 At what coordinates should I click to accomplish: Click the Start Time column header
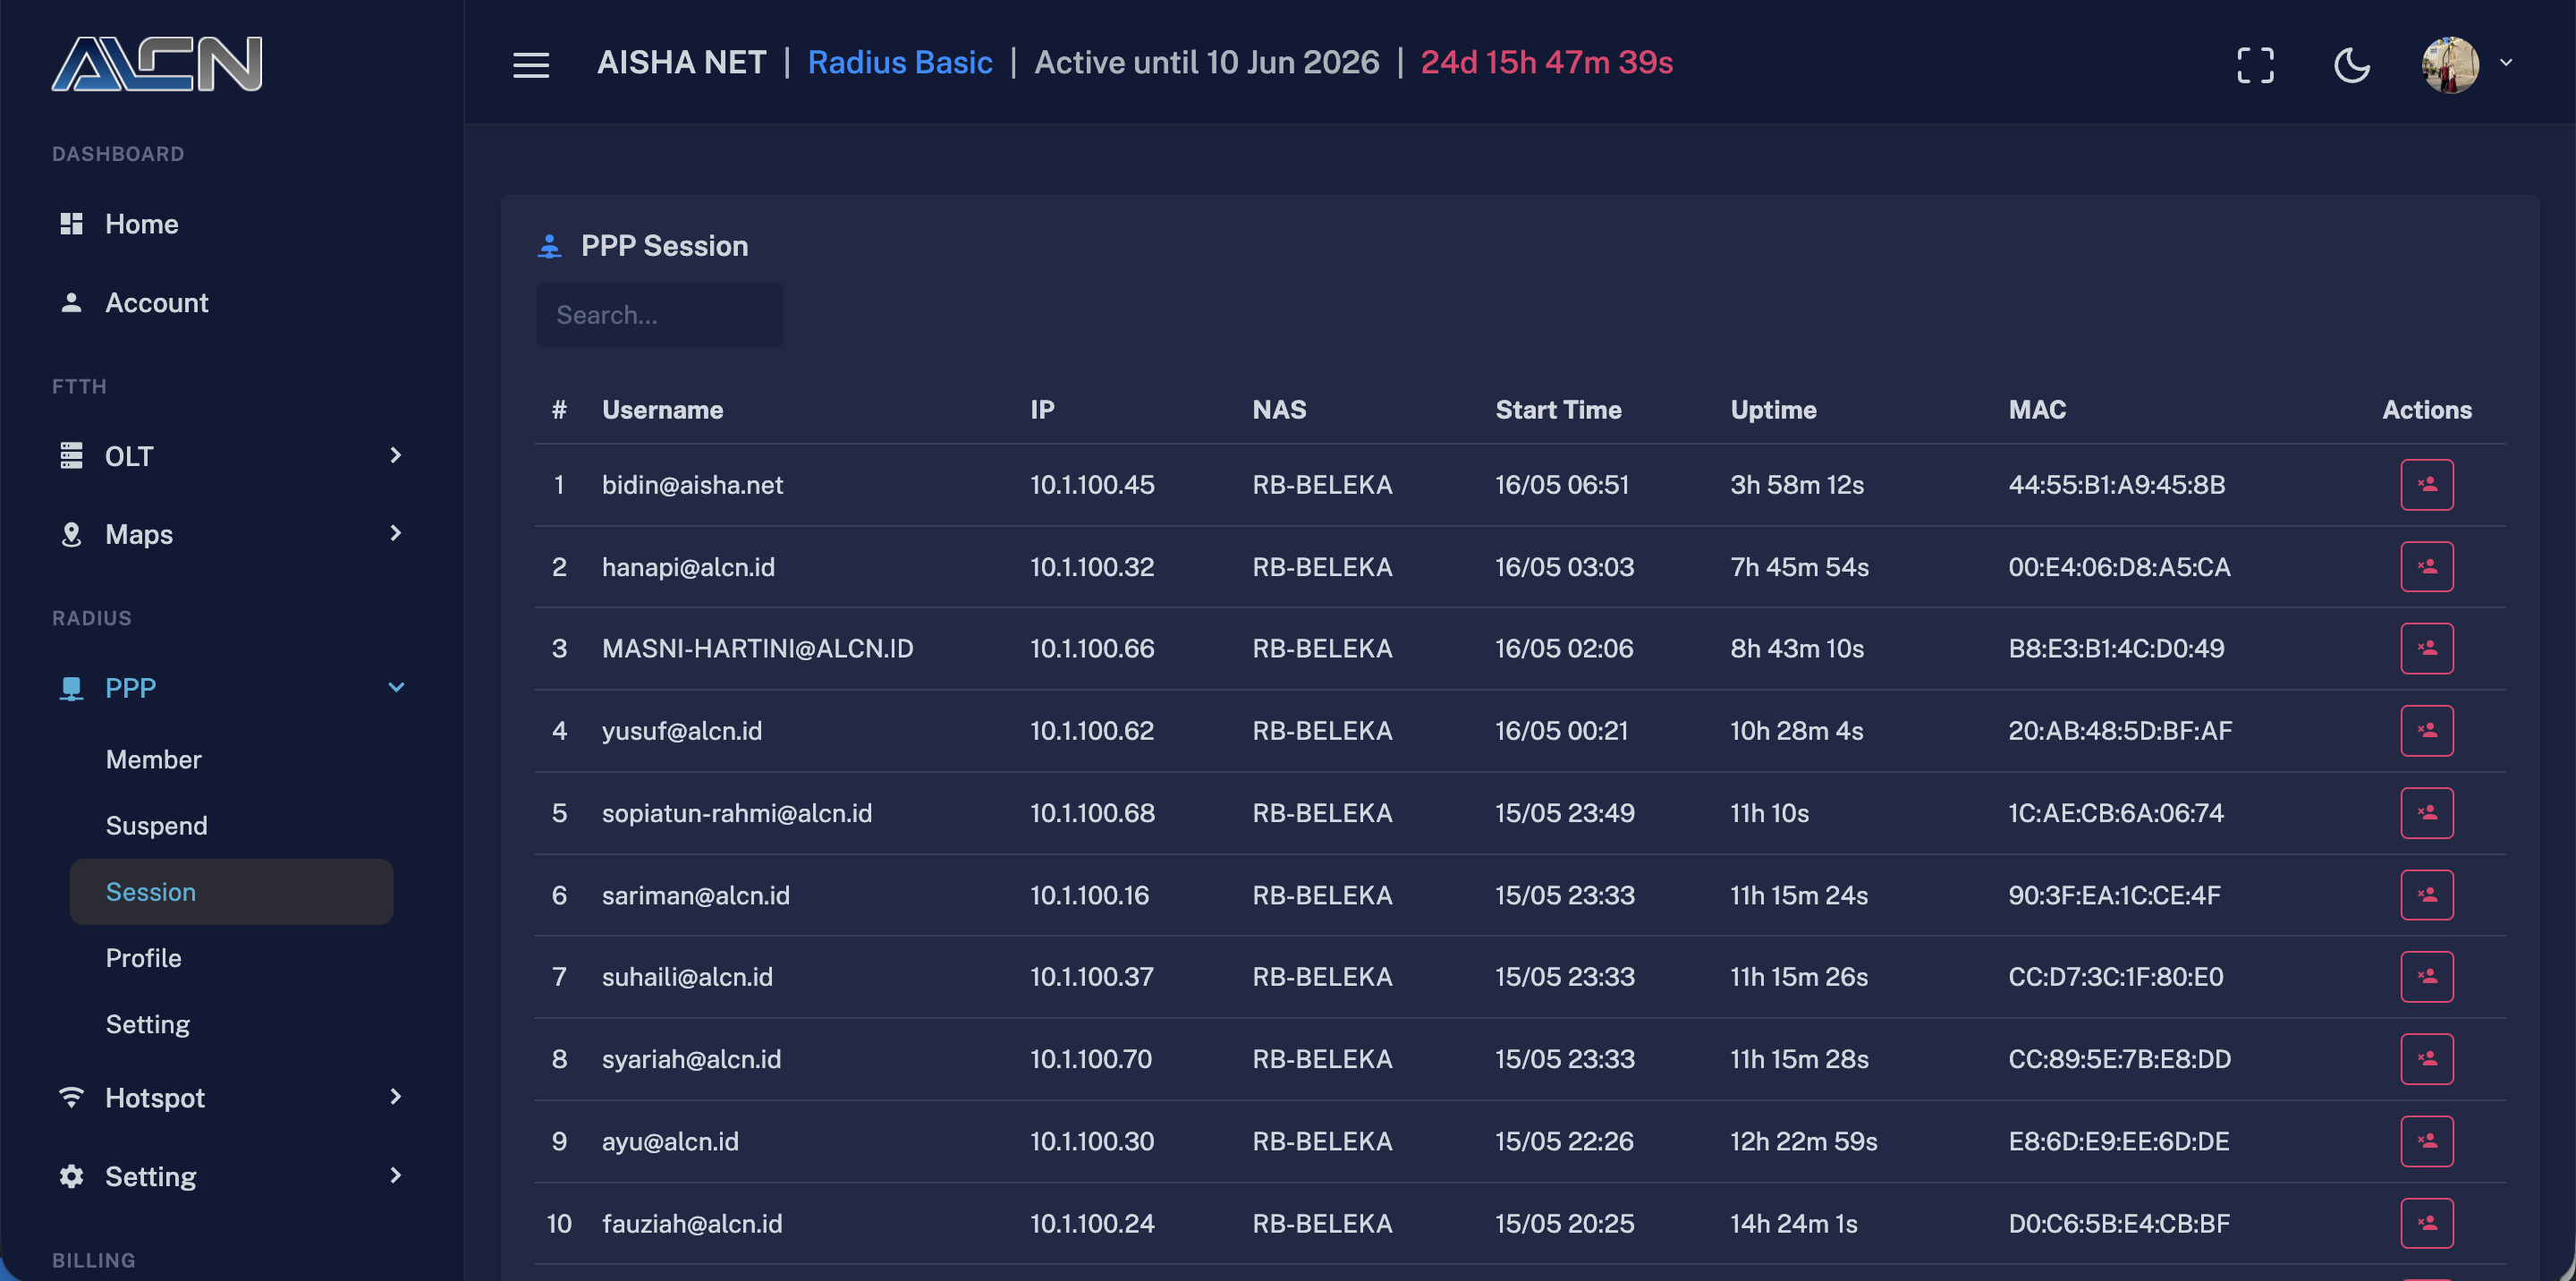1558,410
